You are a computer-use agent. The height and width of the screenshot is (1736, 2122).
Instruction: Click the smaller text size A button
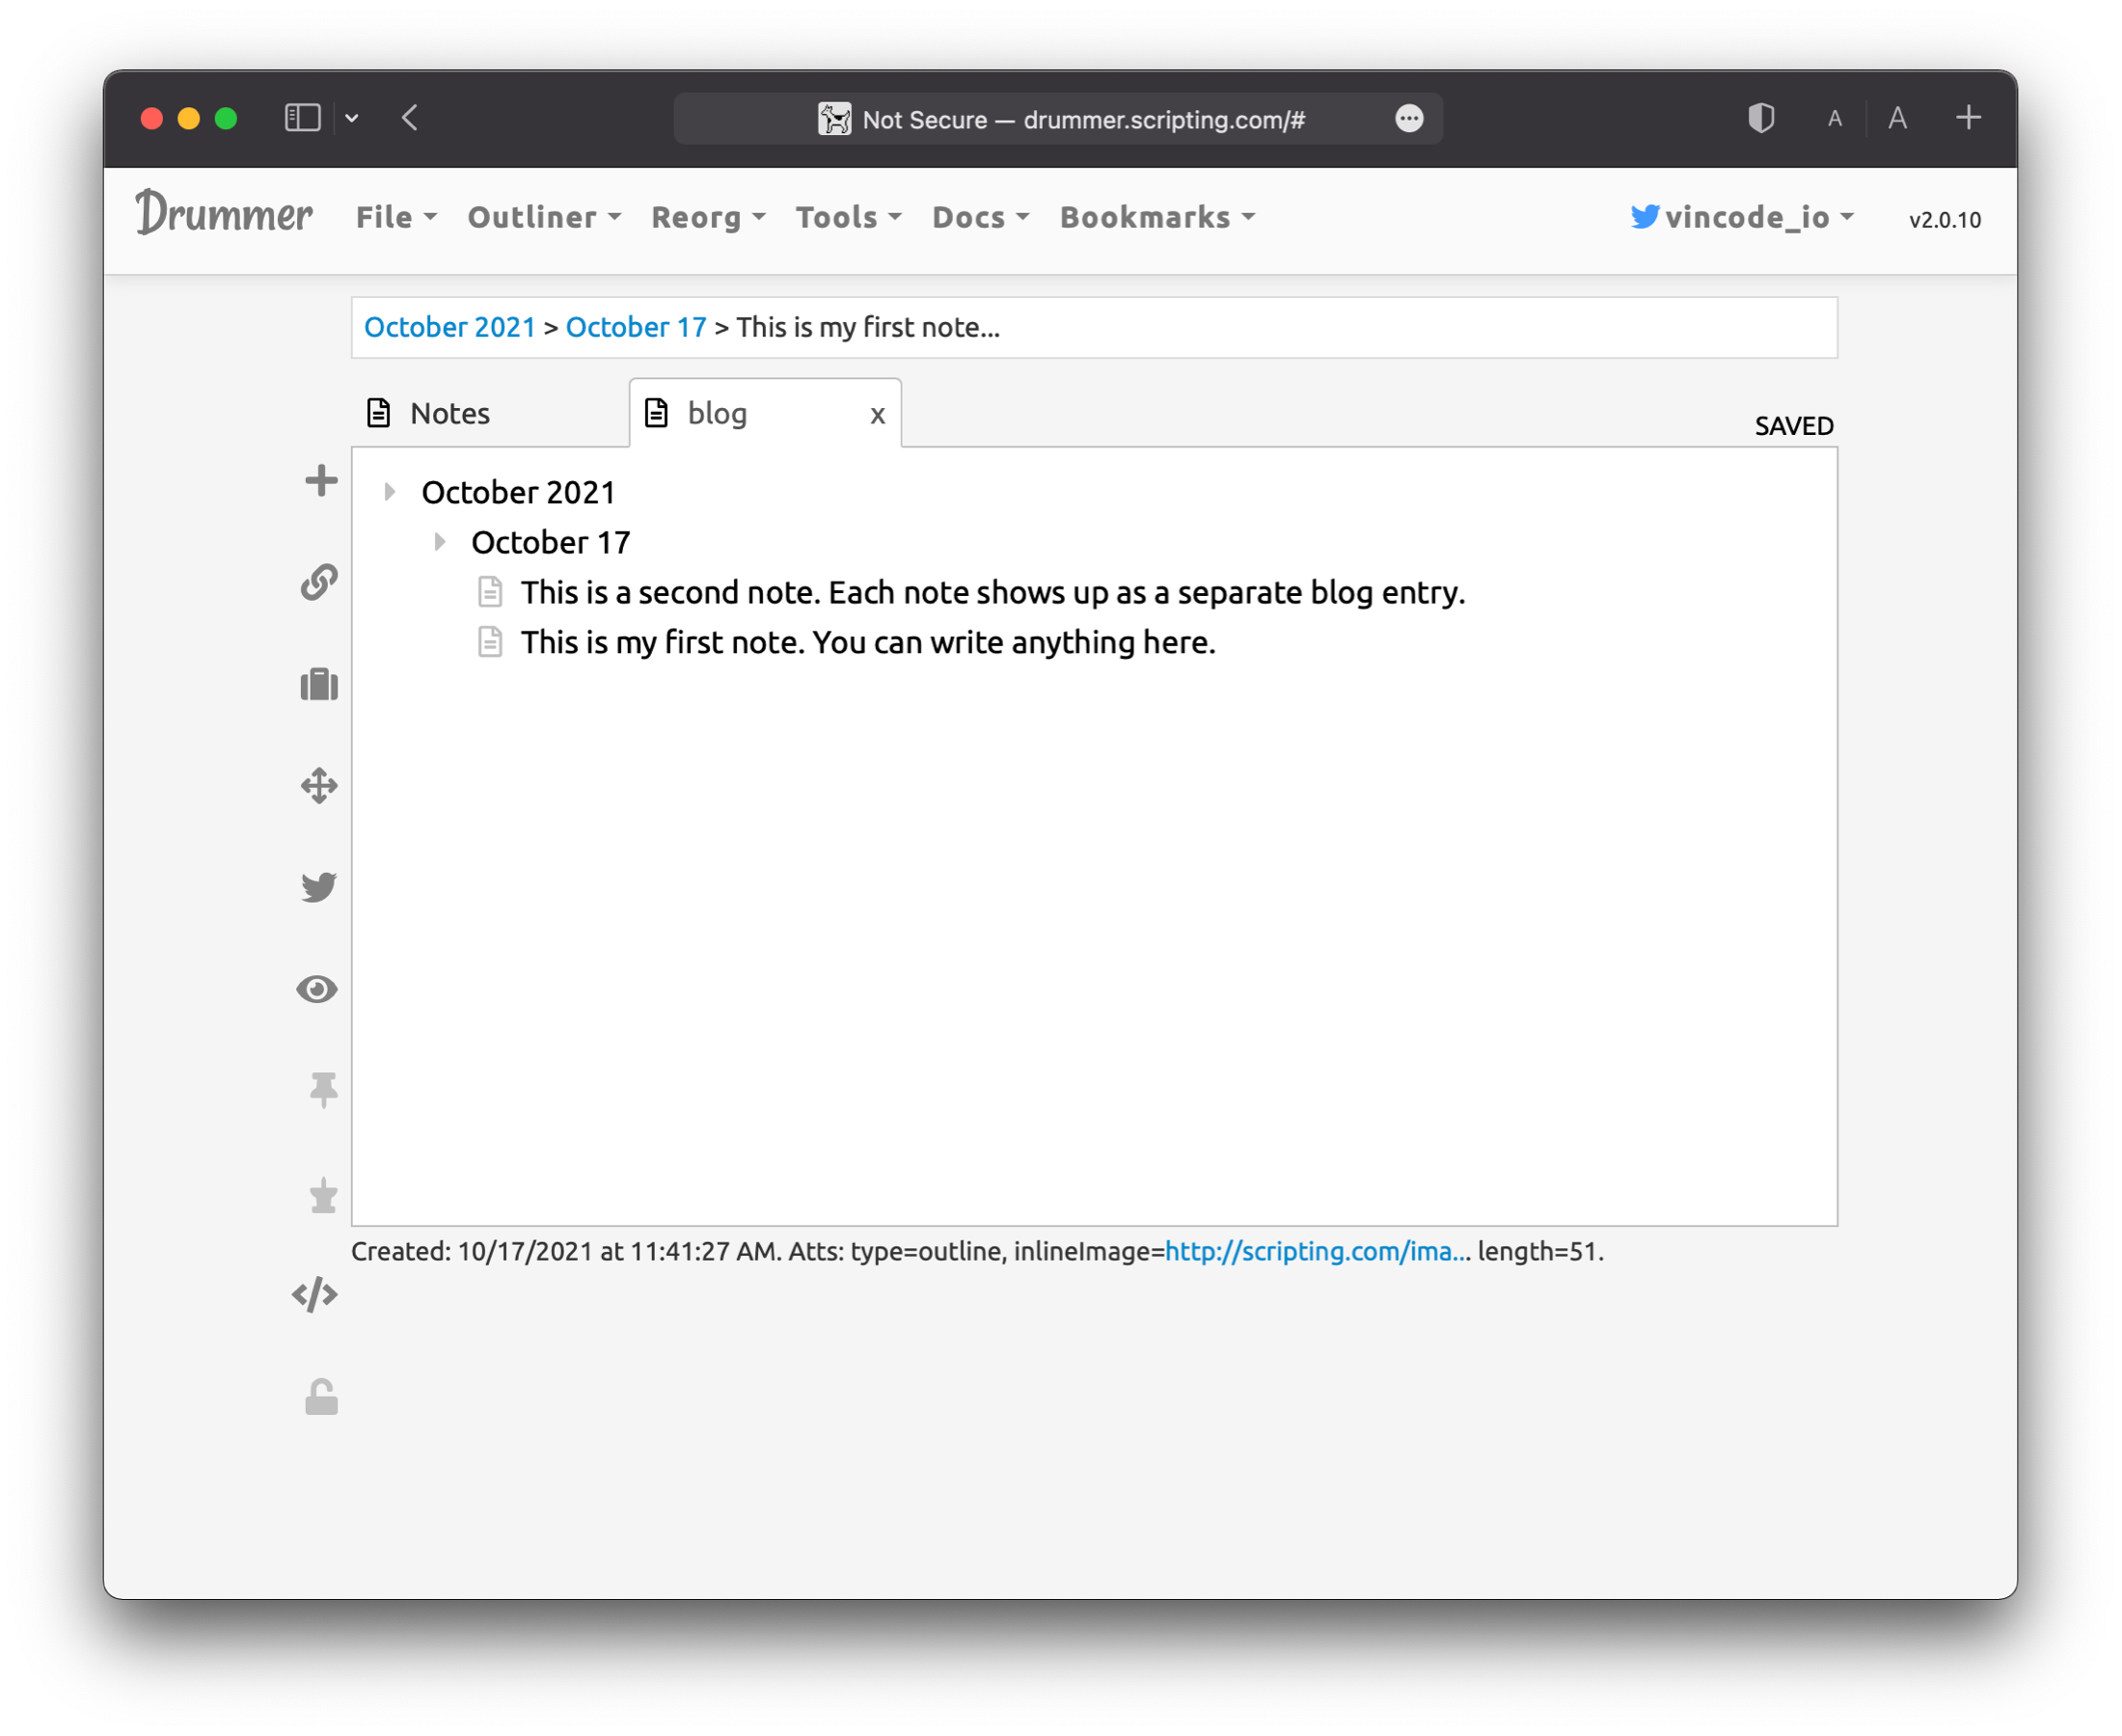pyautogui.click(x=1835, y=119)
